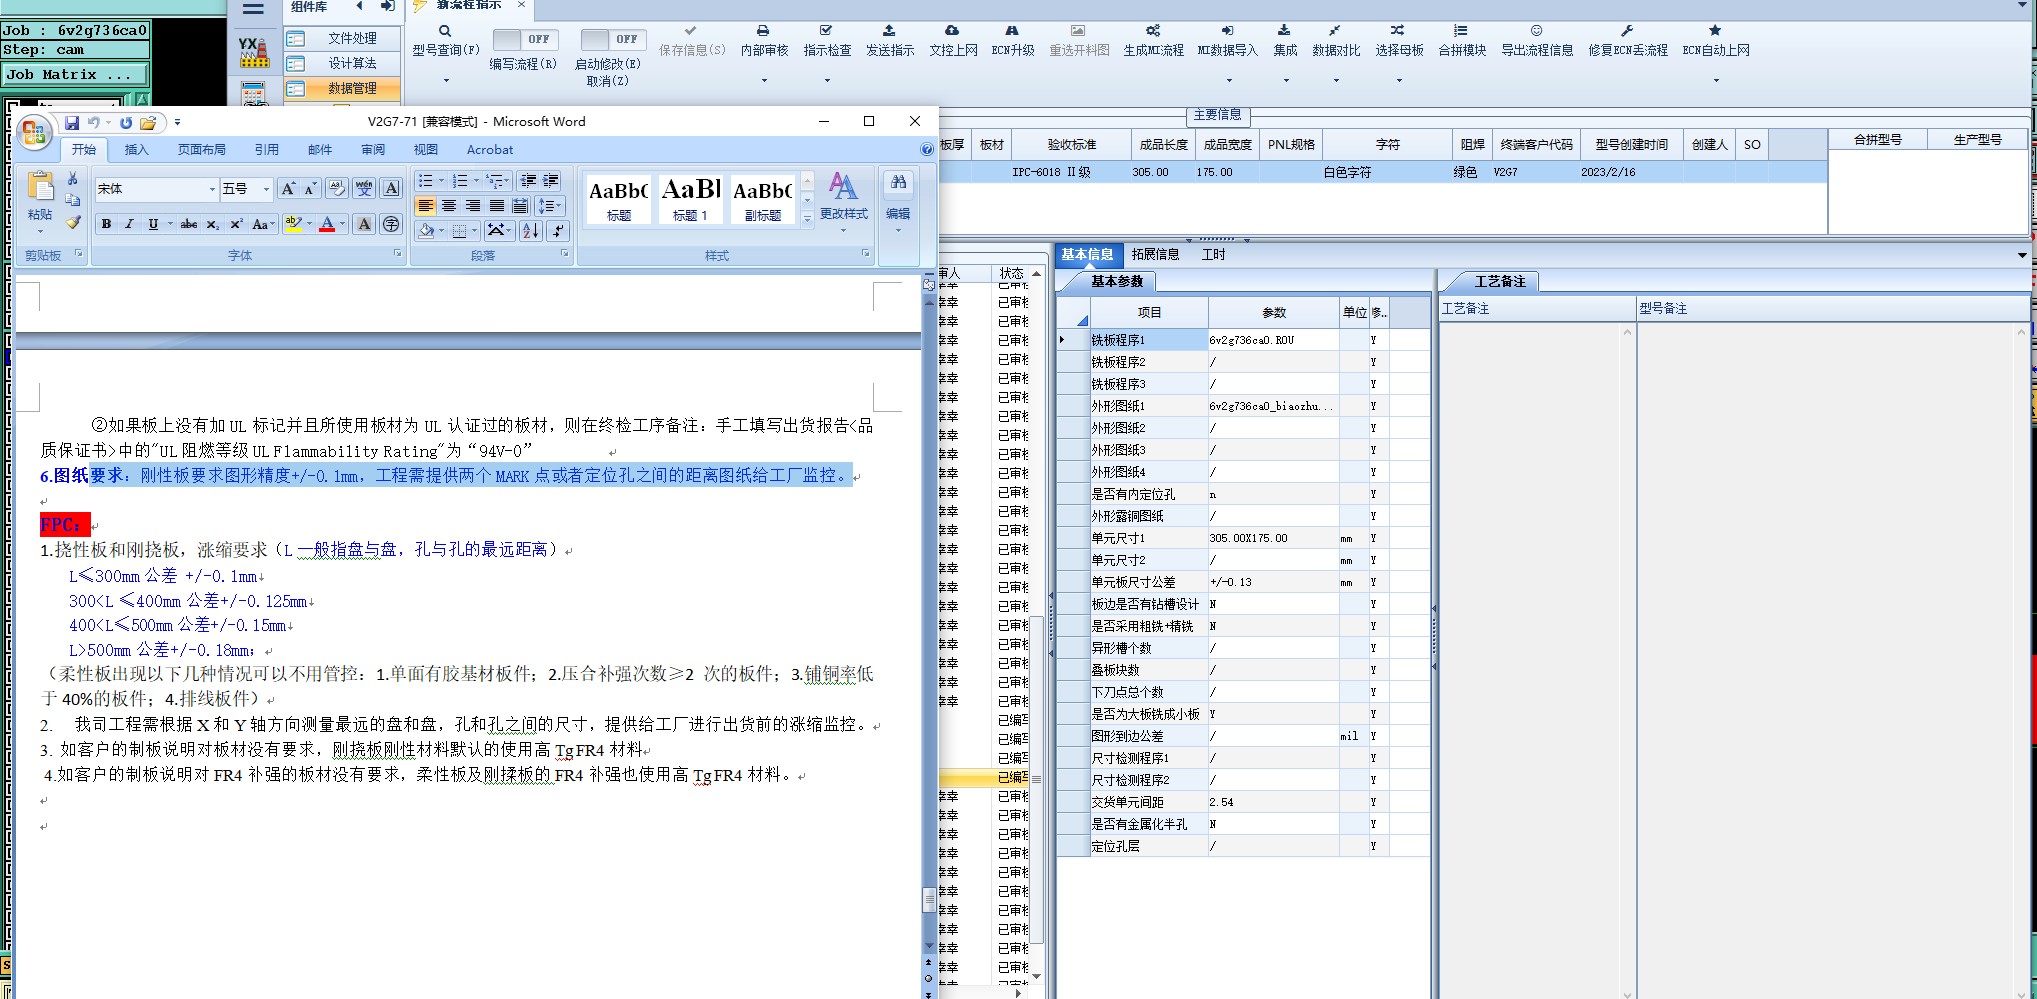
Task: Click the 编辑 editing group button
Action: tap(898, 203)
